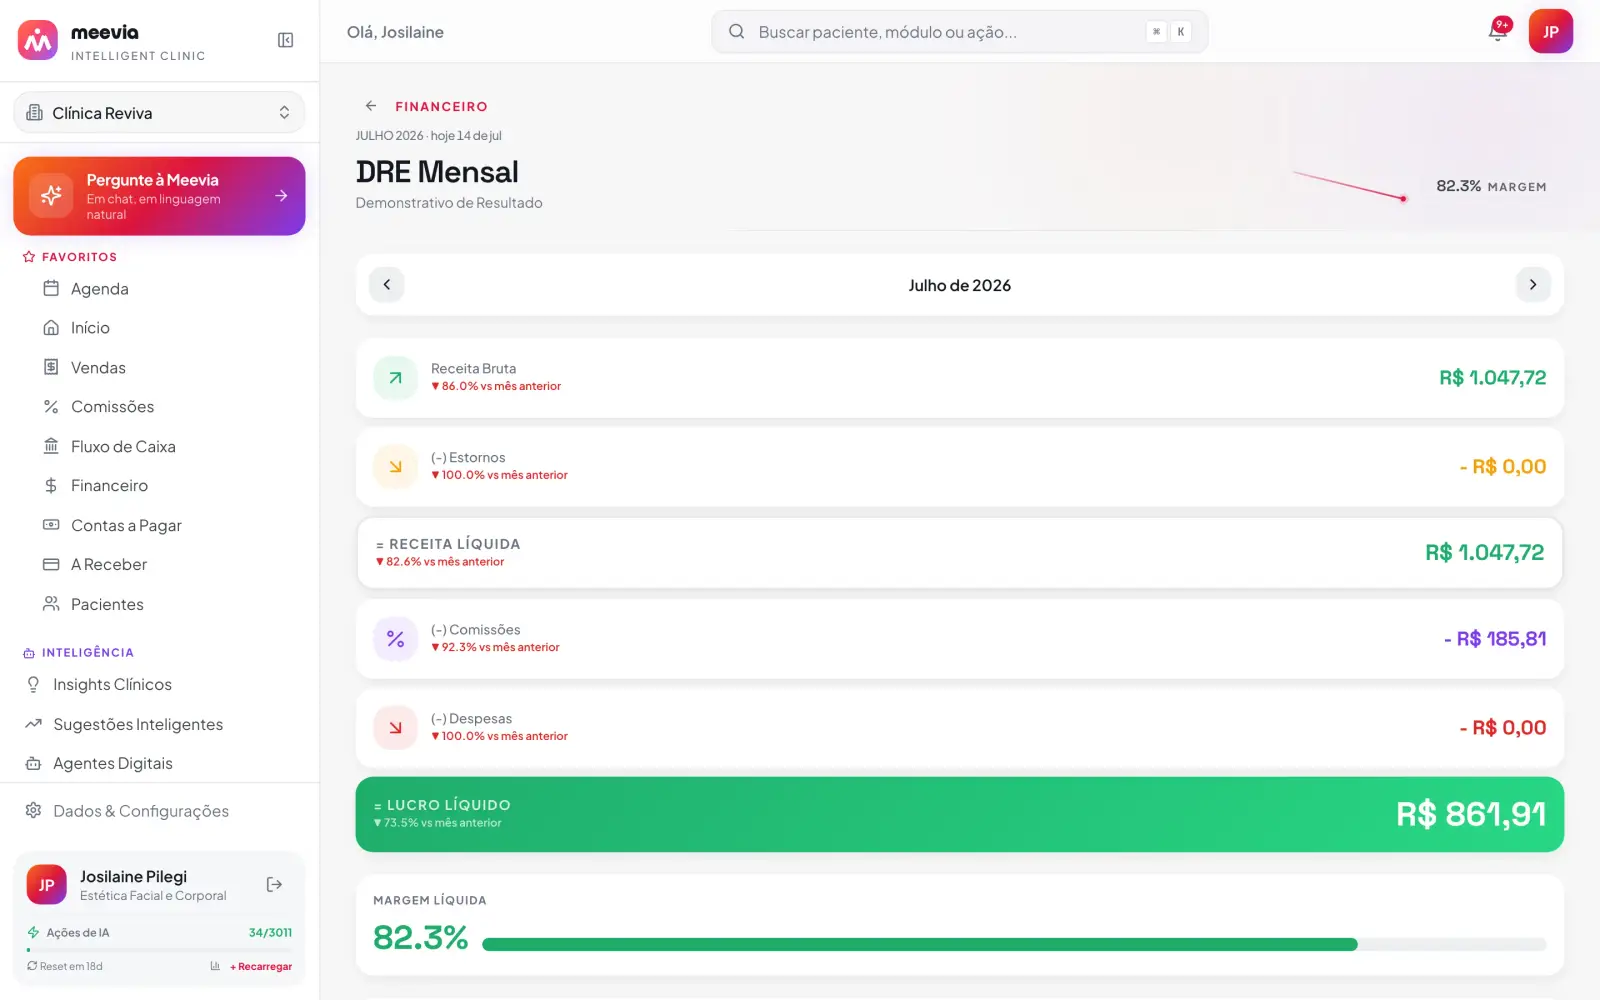Click the logout icon beside Josilaine Pilegi
Image resolution: width=1600 pixels, height=1000 pixels.
(274, 885)
